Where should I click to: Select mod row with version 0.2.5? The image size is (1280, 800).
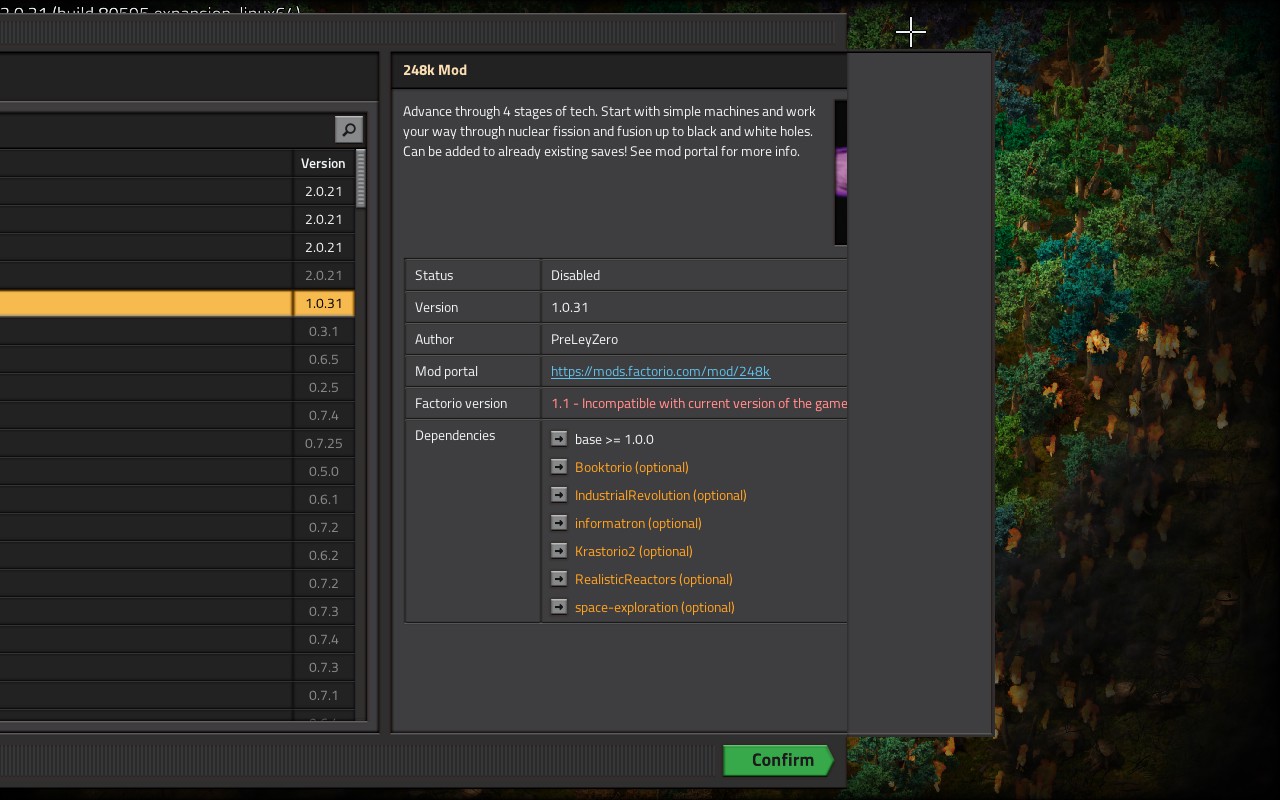(177, 387)
